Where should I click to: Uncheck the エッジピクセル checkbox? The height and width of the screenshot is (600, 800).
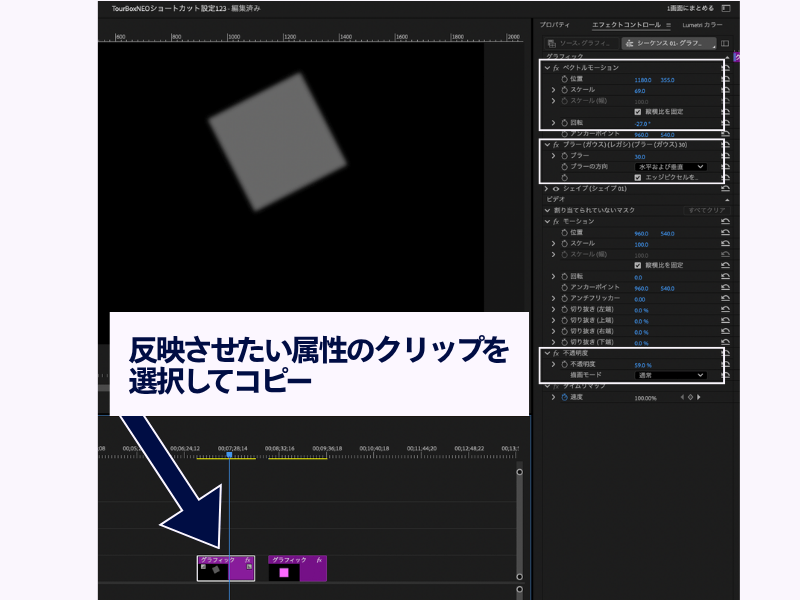click(x=638, y=177)
